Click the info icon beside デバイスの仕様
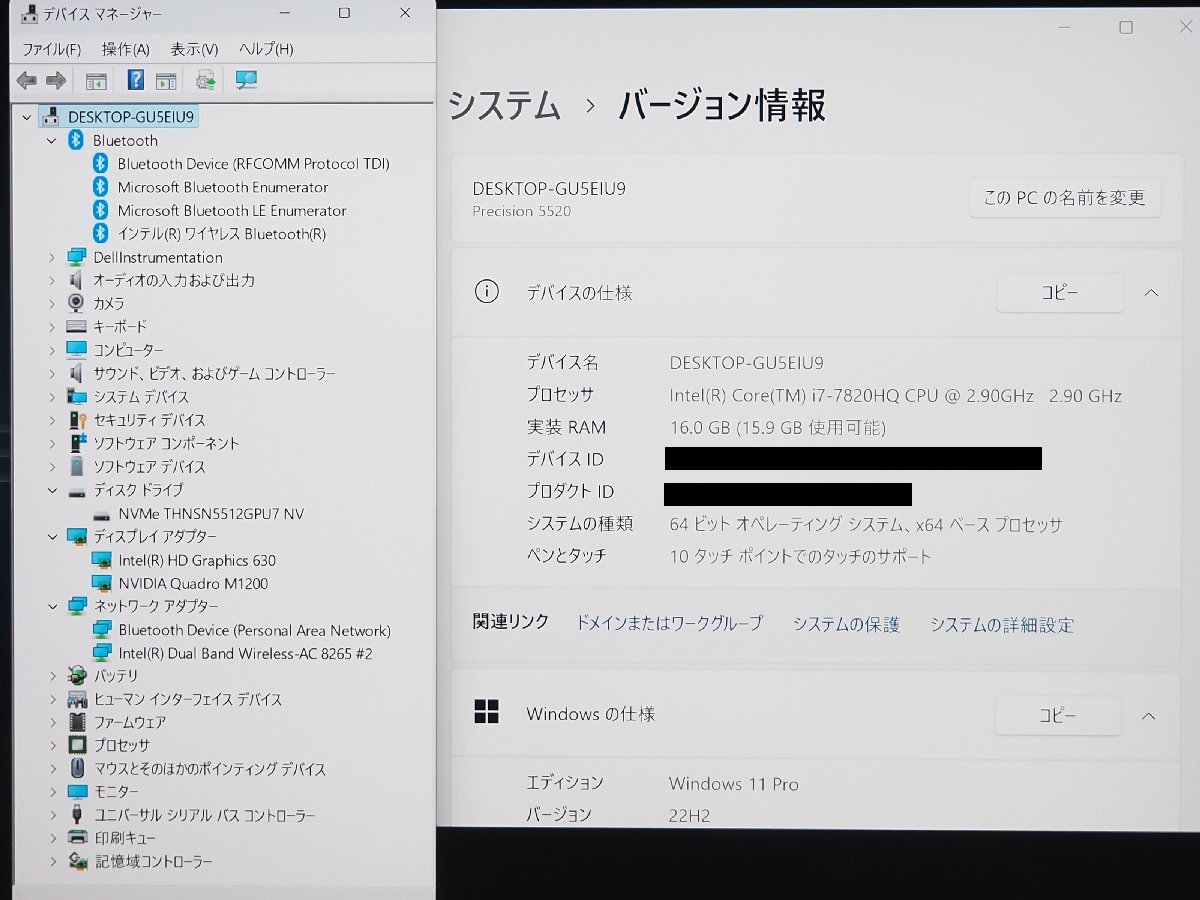Viewport: 1200px width, 900px height. [486, 293]
